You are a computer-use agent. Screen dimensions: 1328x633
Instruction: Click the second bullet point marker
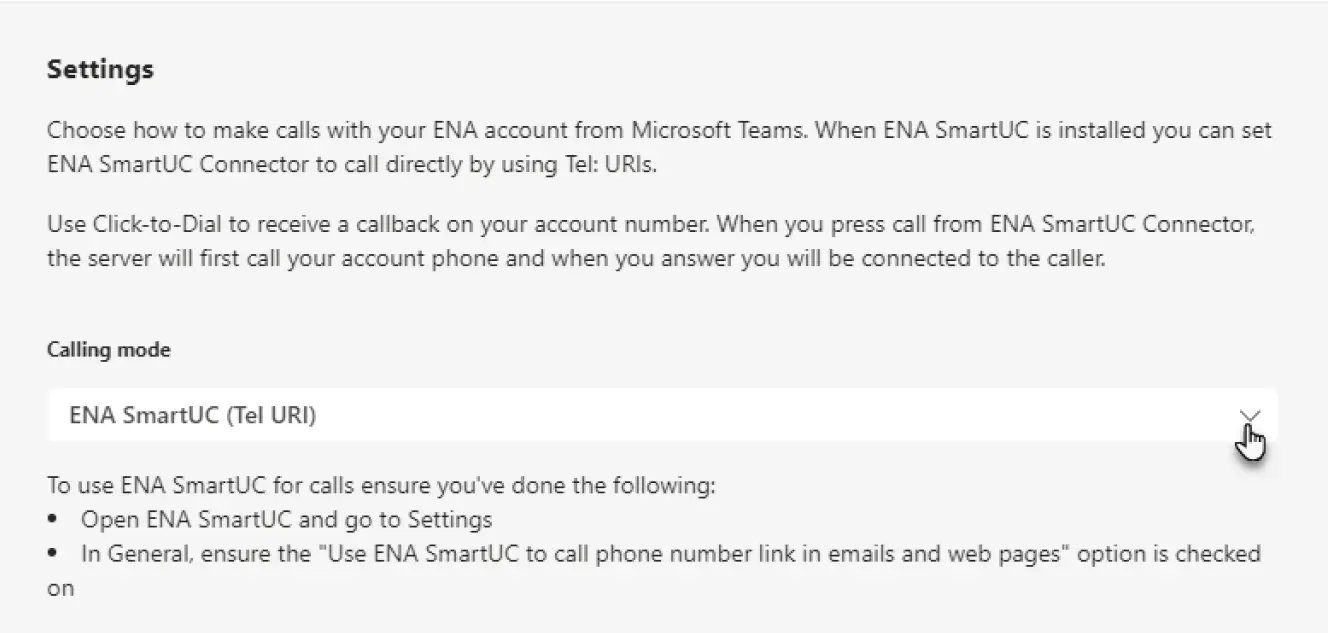coord(53,552)
